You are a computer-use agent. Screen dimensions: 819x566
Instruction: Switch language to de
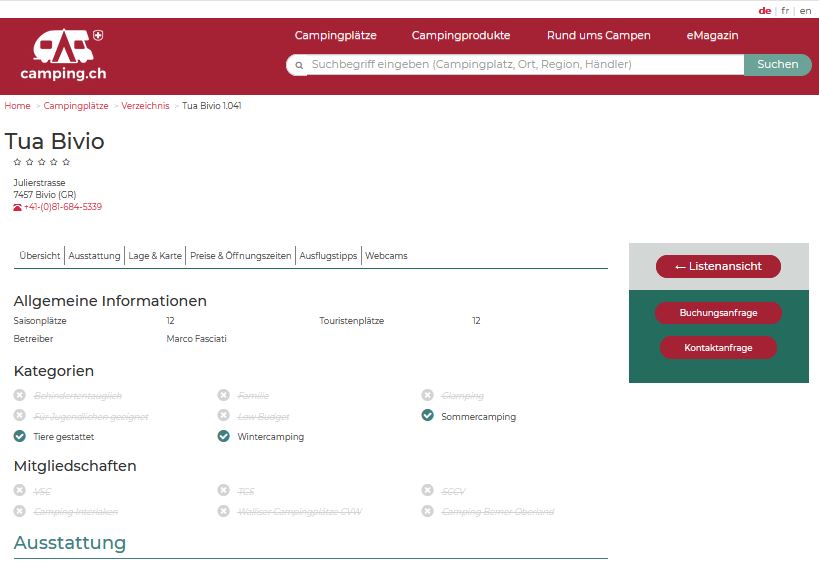pos(765,10)
